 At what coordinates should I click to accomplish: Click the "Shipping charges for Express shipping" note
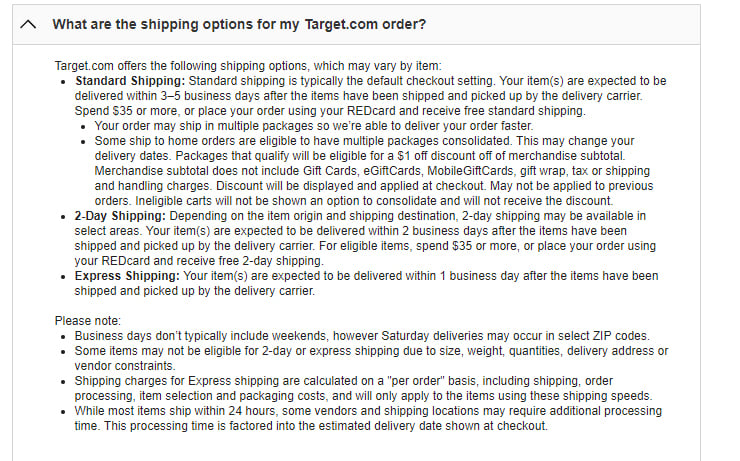click(x=363, y=388)
